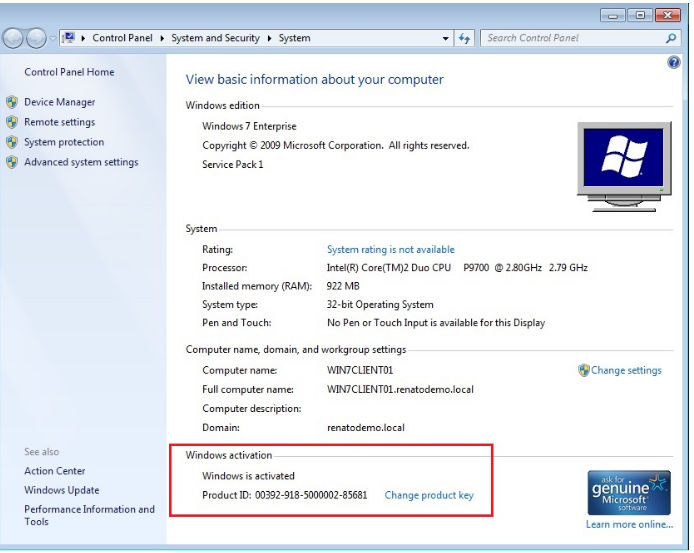Image resolution: width=694 pixels, height=553 pixels.
Task: Open Windows Update link
Action: (x=62, y=490)
